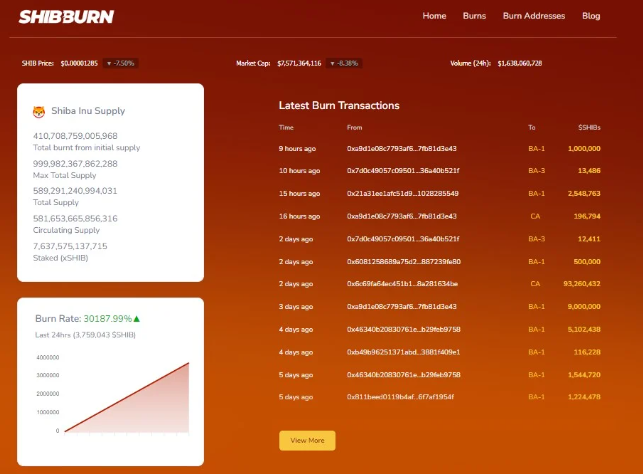Click the Last 24hrs burn text
Screen dimensions: 643x474
(85, 335)
